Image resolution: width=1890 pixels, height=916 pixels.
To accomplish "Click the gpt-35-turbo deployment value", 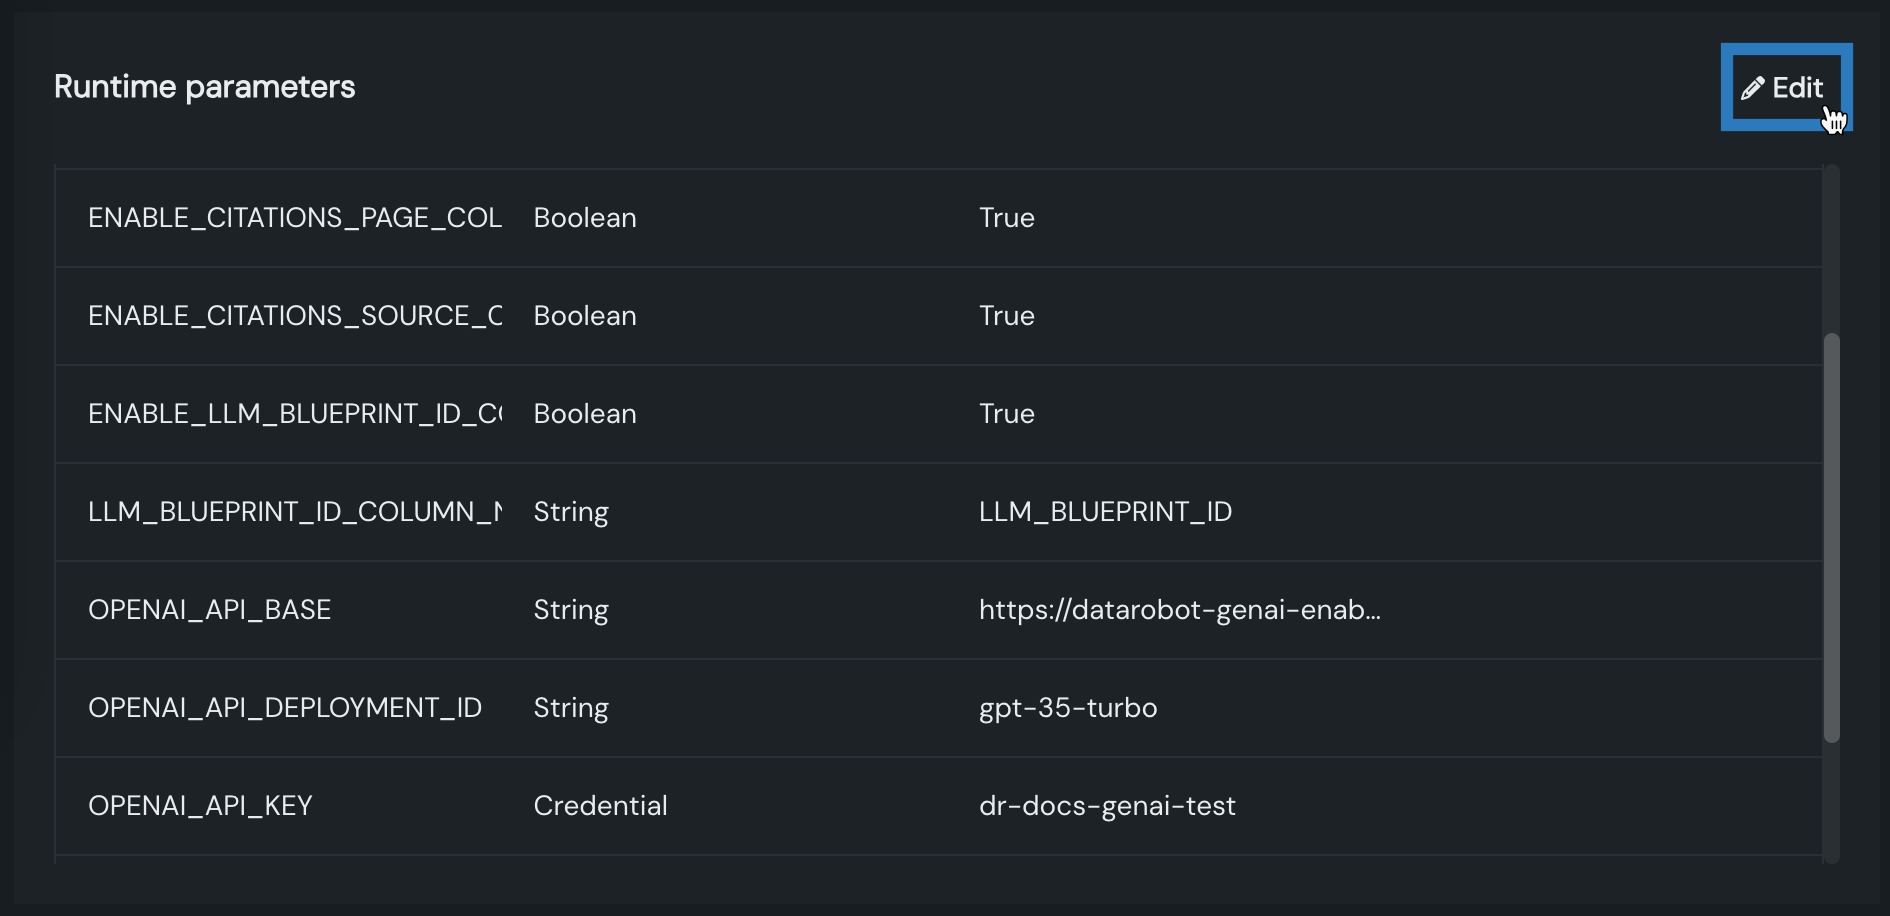I will pos(1067,708).
